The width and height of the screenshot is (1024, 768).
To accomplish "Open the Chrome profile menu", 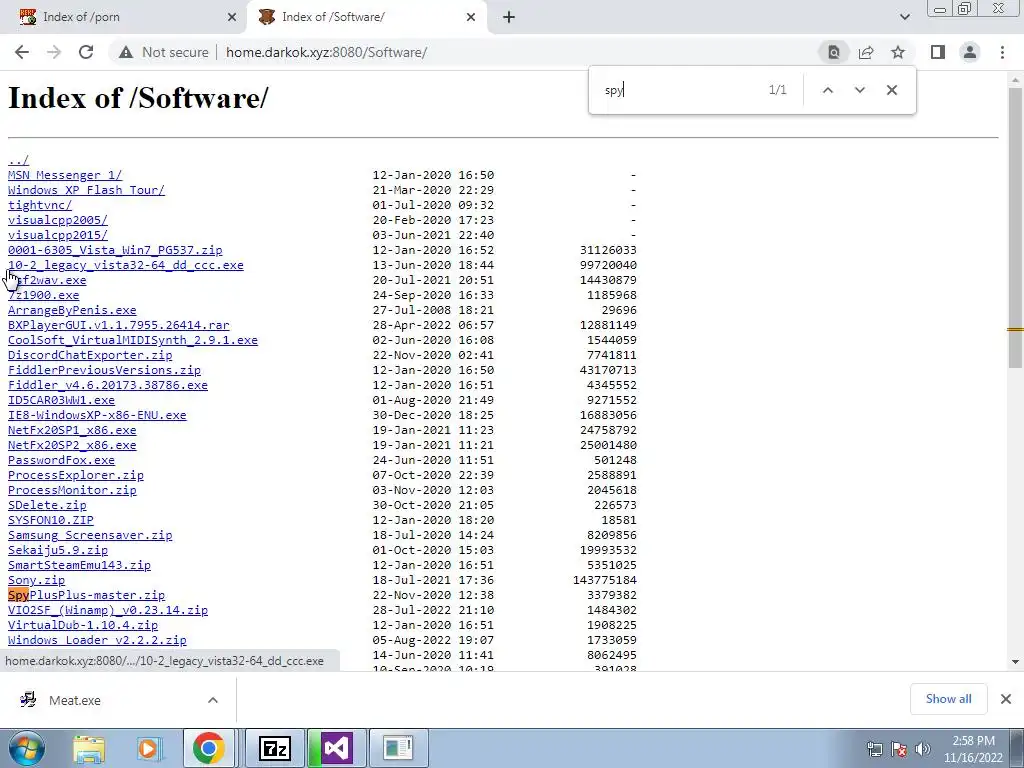I will (x=970, y=52).
